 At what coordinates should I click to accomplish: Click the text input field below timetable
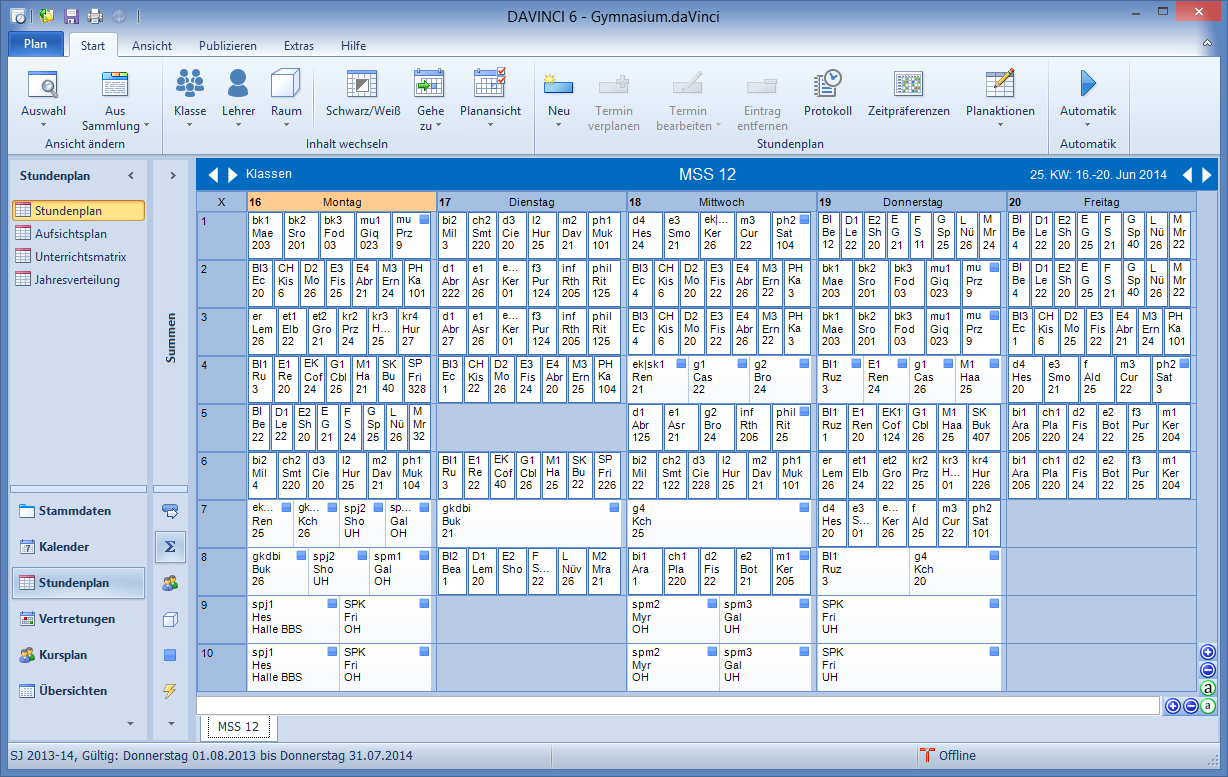click(x=678, y=706)
